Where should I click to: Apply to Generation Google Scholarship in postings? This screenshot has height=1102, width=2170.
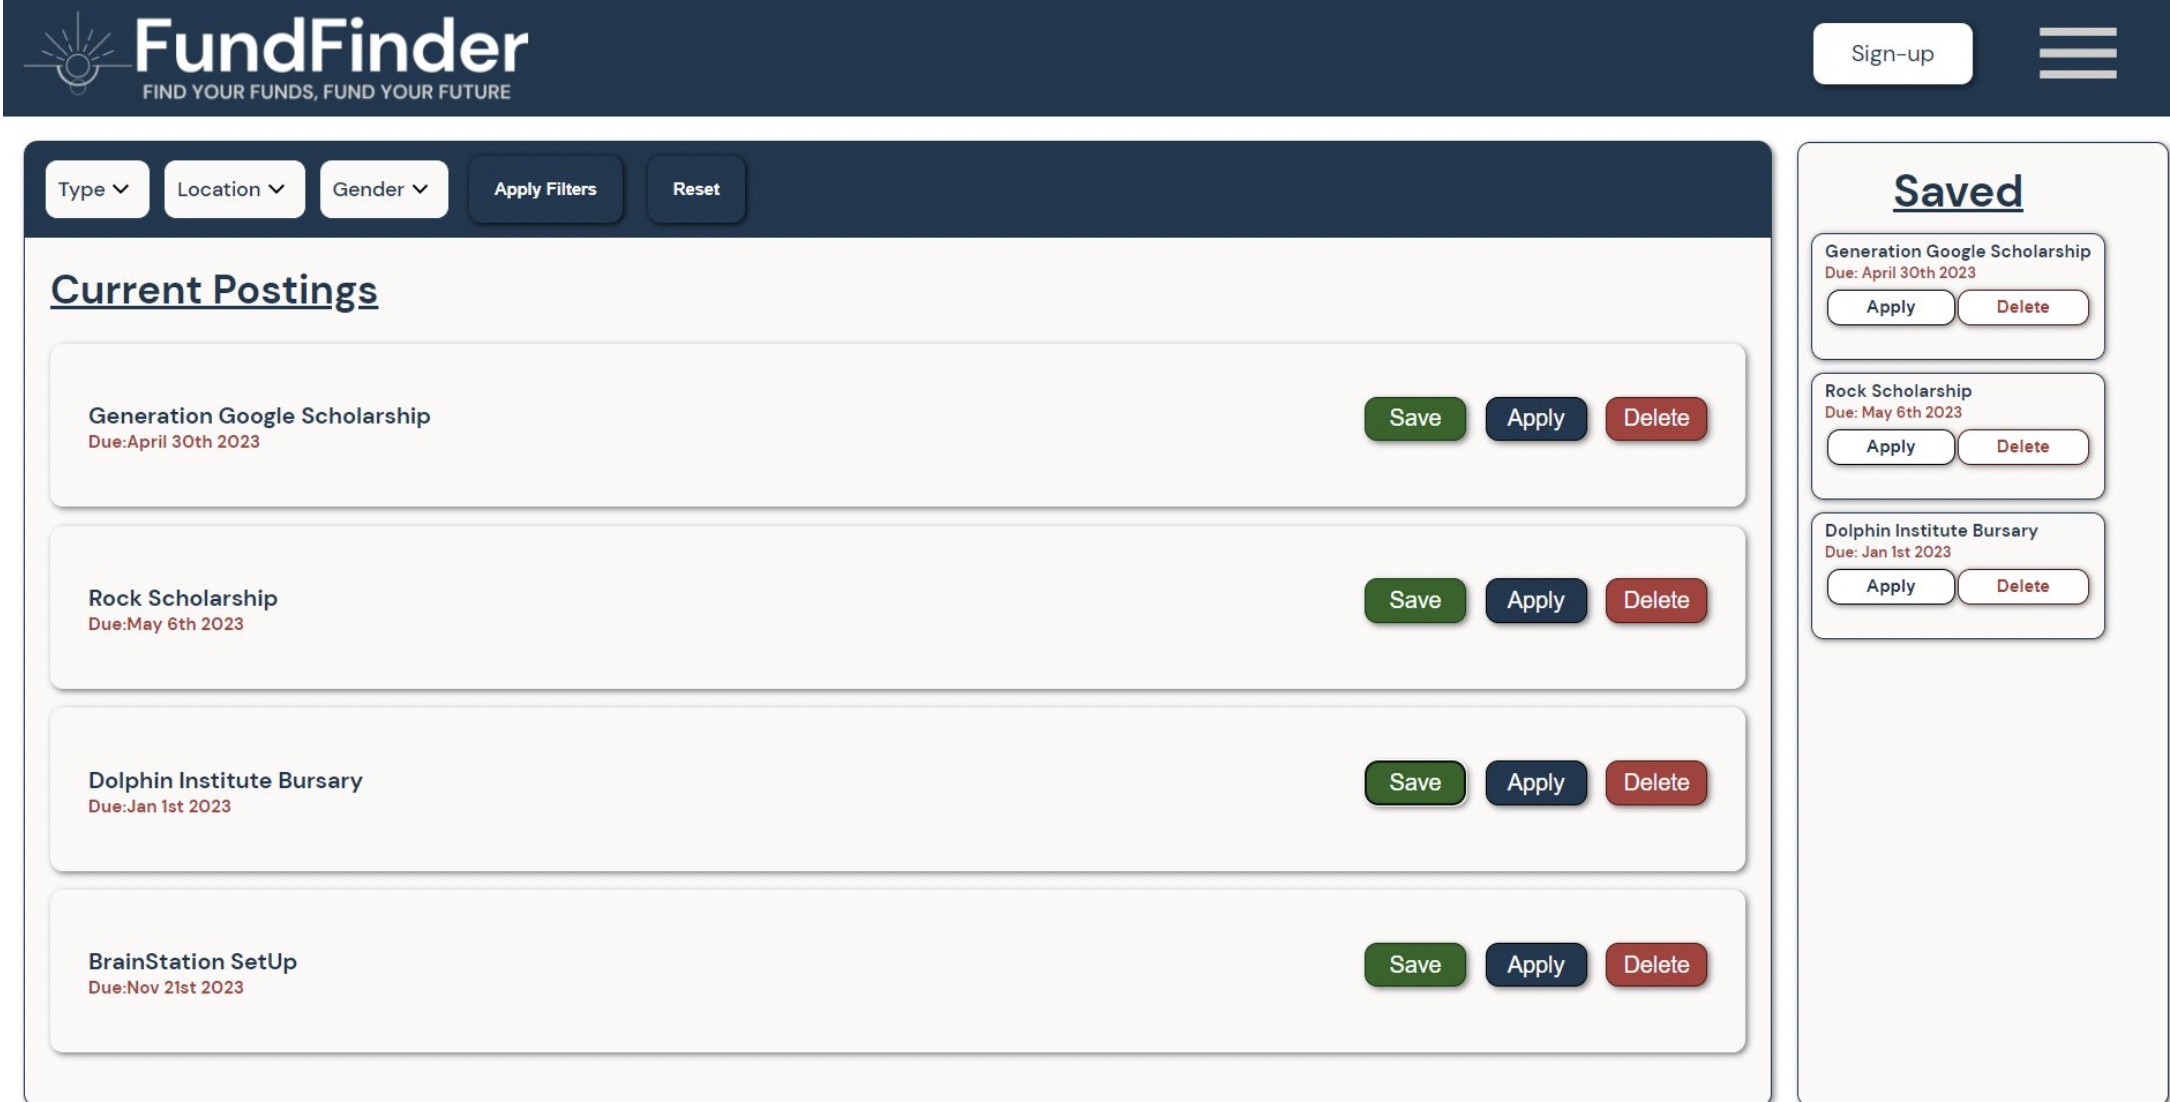[x=1536, y=418]
